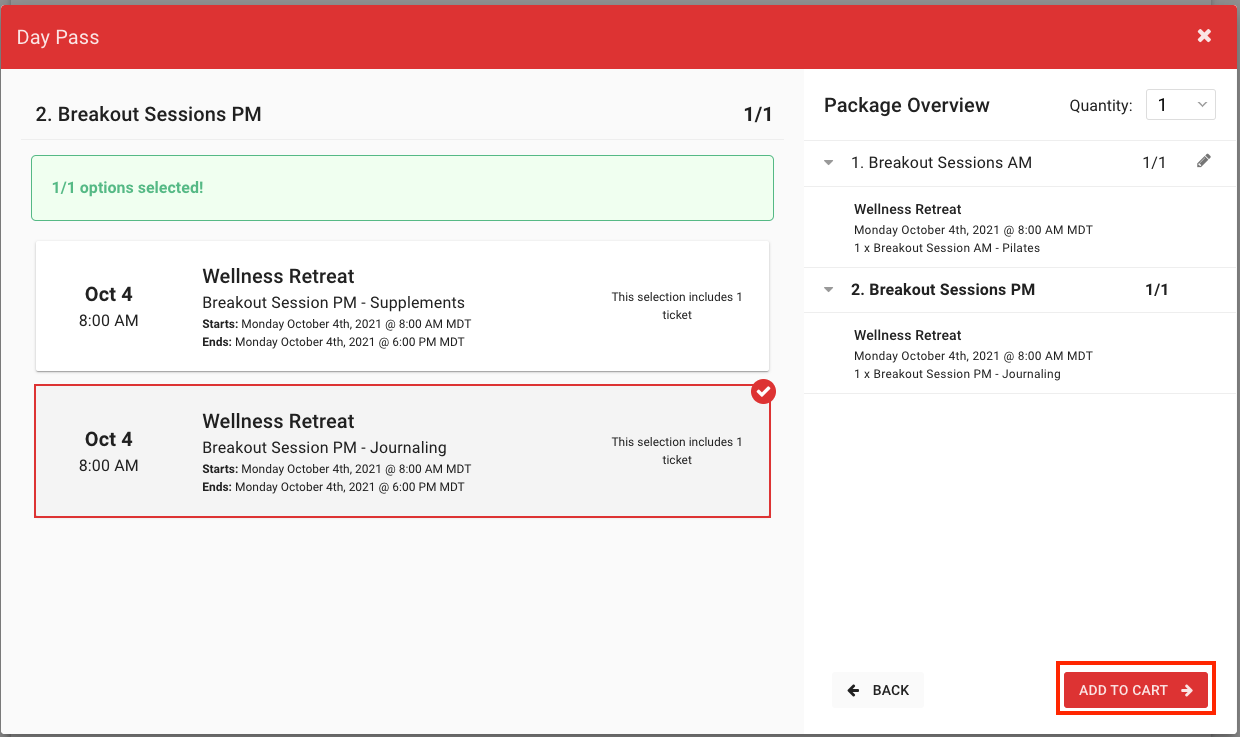Screen dimensions: 1240x737
Task: Click '2. Breakout Sessions PM' main heading
Action: click(x=149, y=114)
